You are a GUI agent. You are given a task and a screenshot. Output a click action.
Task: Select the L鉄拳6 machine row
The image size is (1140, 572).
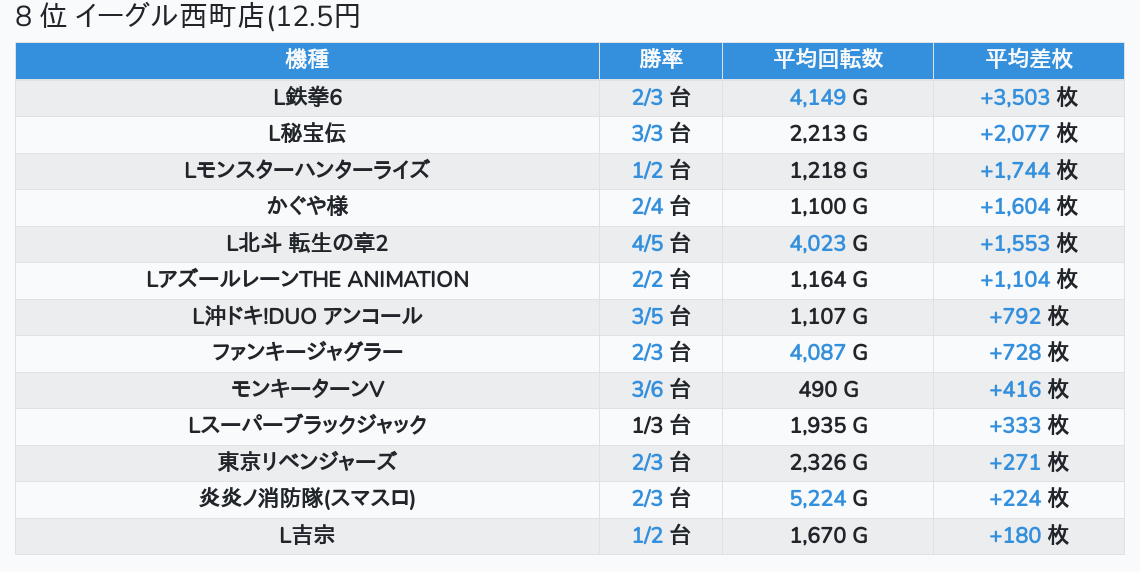click(x=307, y=97)
